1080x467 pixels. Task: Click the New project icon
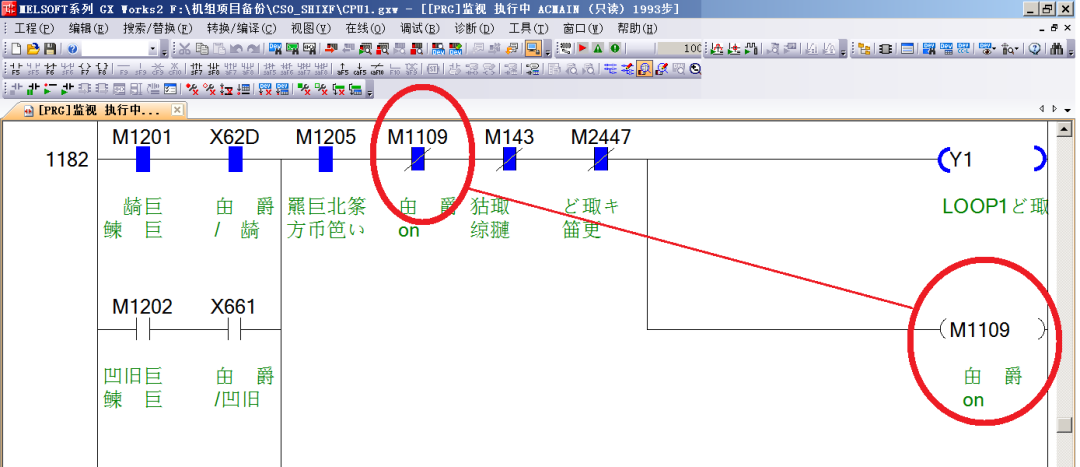pos(16,49)
